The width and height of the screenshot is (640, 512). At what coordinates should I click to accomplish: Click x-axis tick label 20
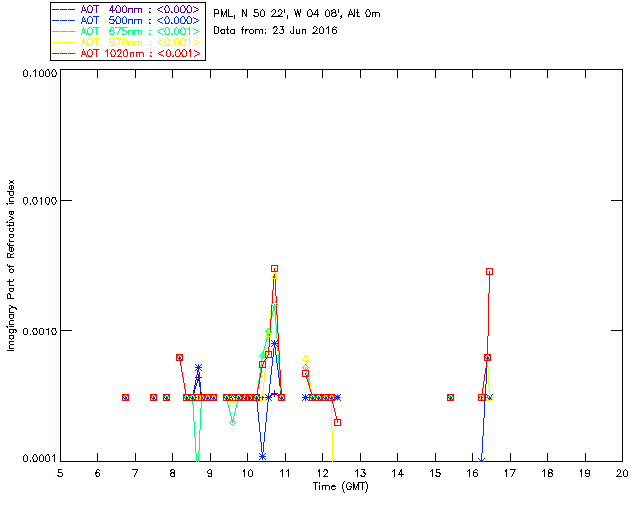click(x=622, y=473)
